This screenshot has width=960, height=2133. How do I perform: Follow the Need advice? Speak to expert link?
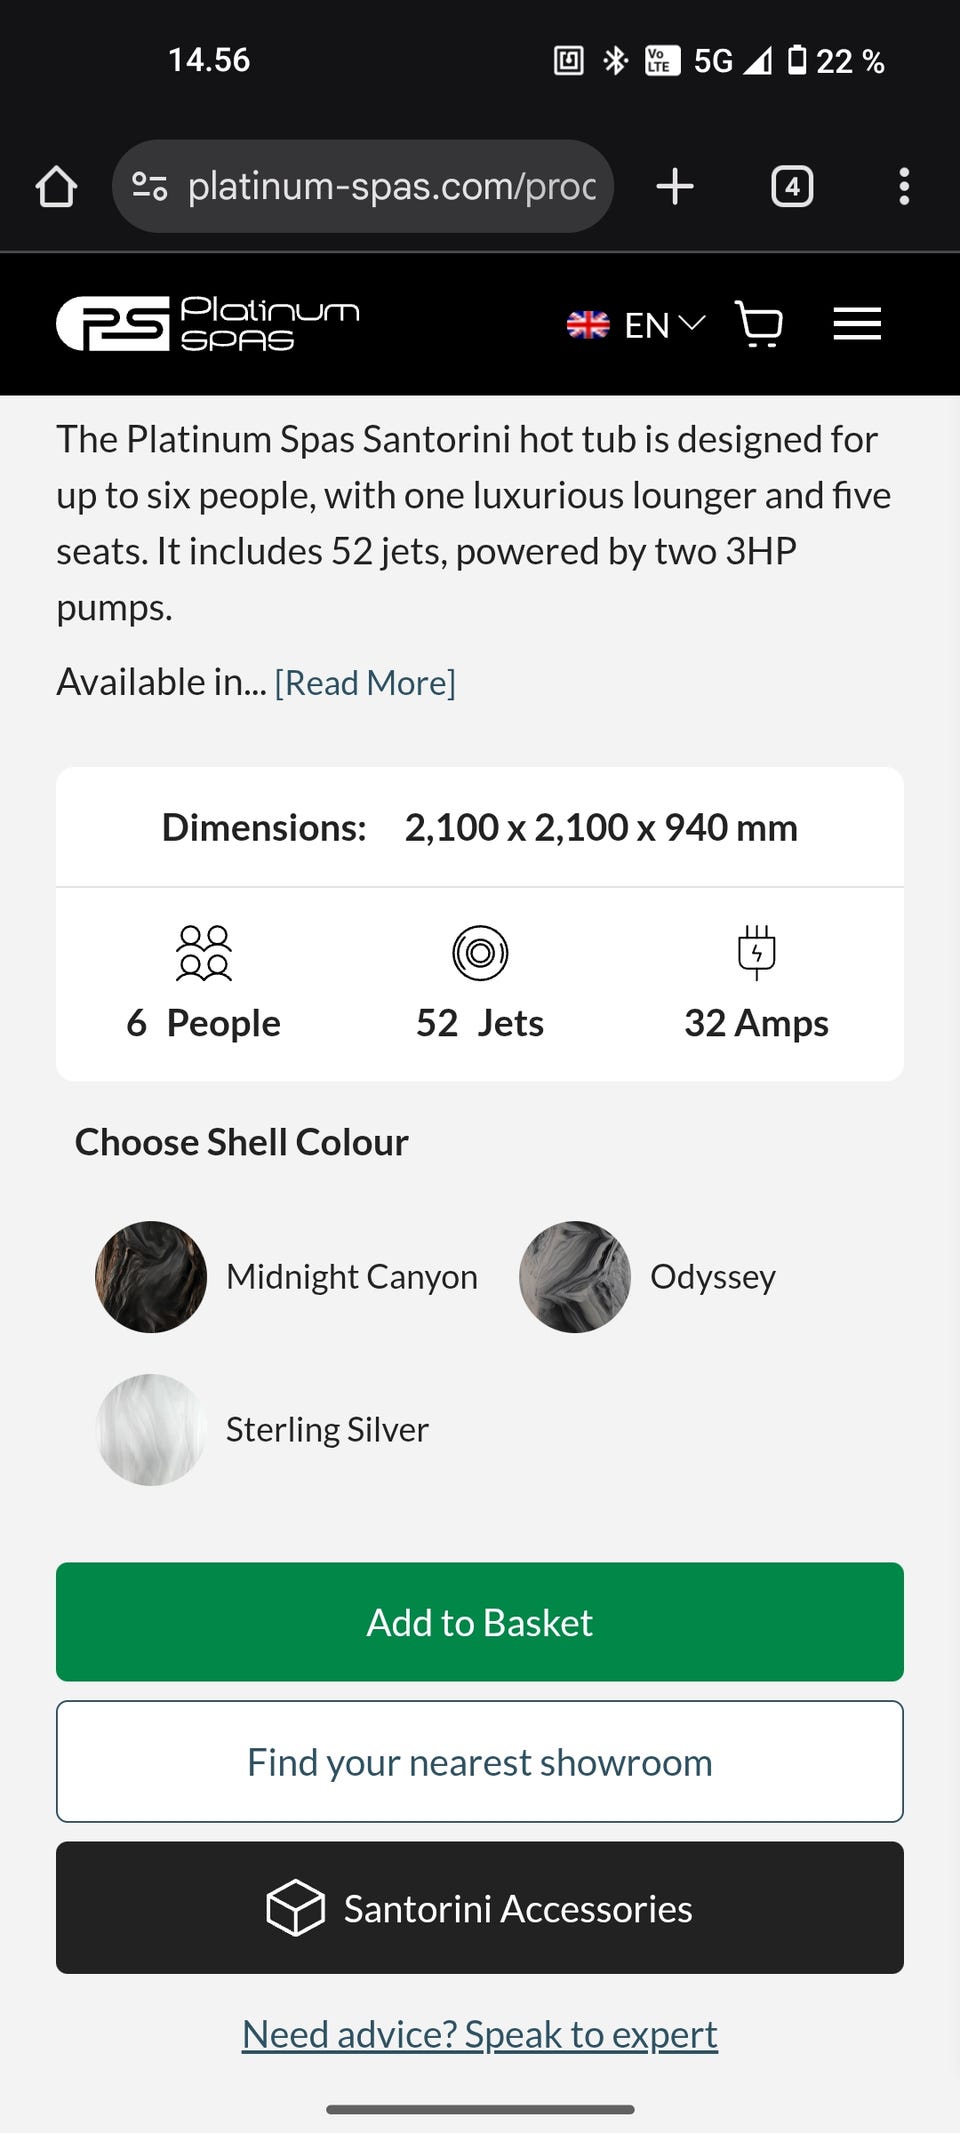tap(480, 2034)
